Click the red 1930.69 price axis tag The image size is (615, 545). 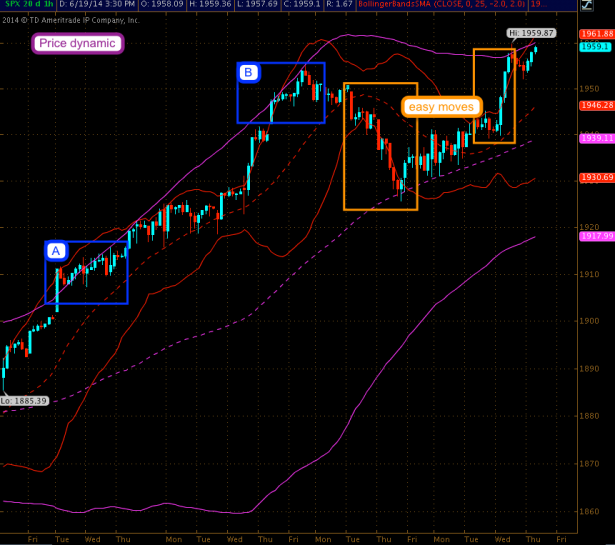pos(596,177)
